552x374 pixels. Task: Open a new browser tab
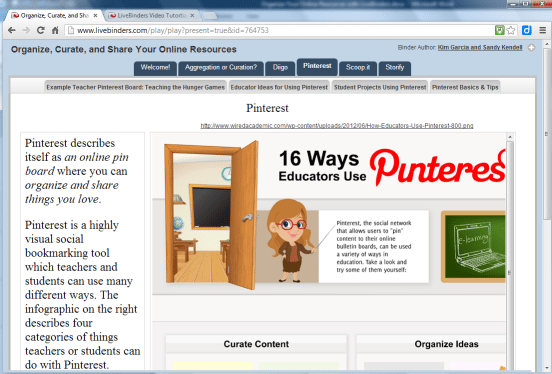pyautogui.click(x=210, y=16)
